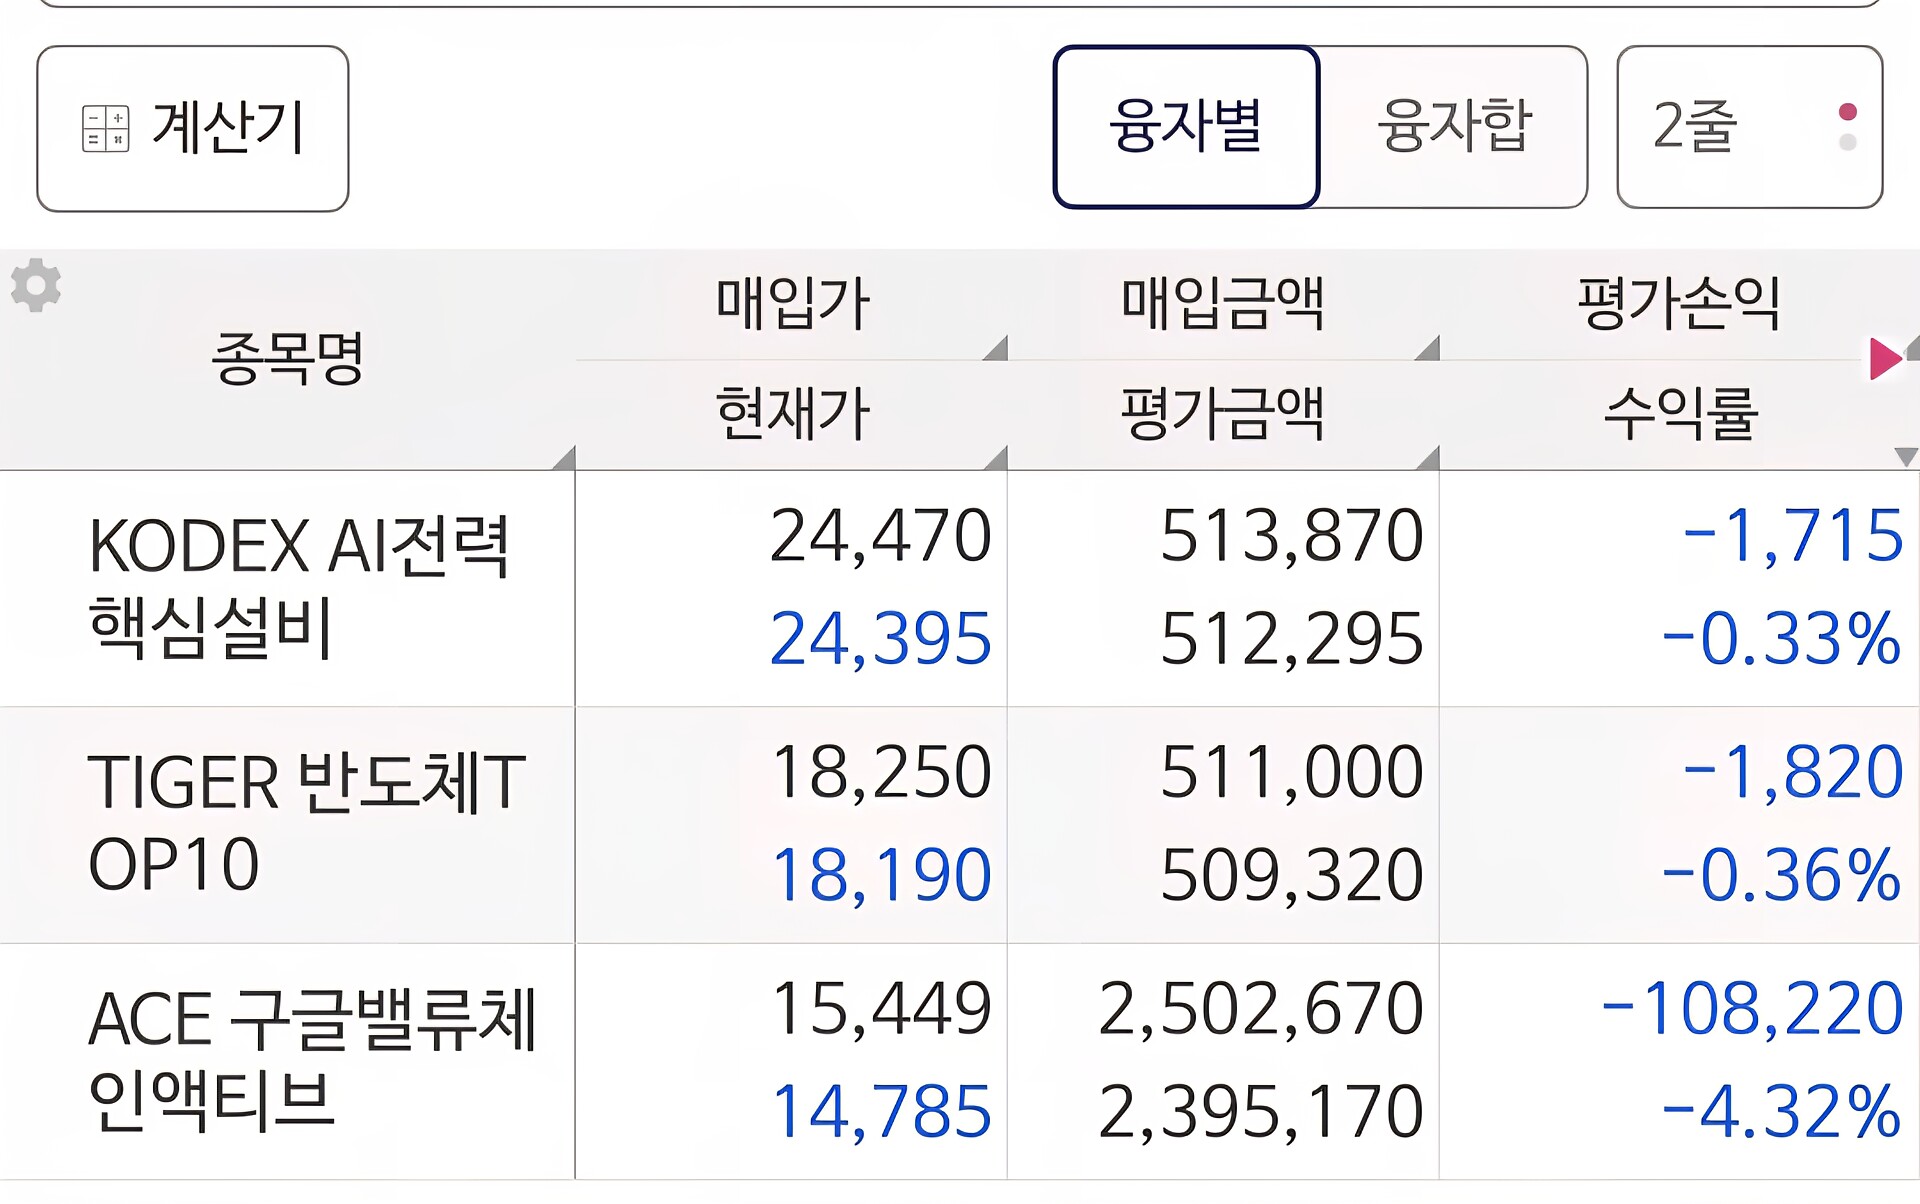Sort by the 평가금액 column header
The image size is (1920, 1204).
[1222, 414]
